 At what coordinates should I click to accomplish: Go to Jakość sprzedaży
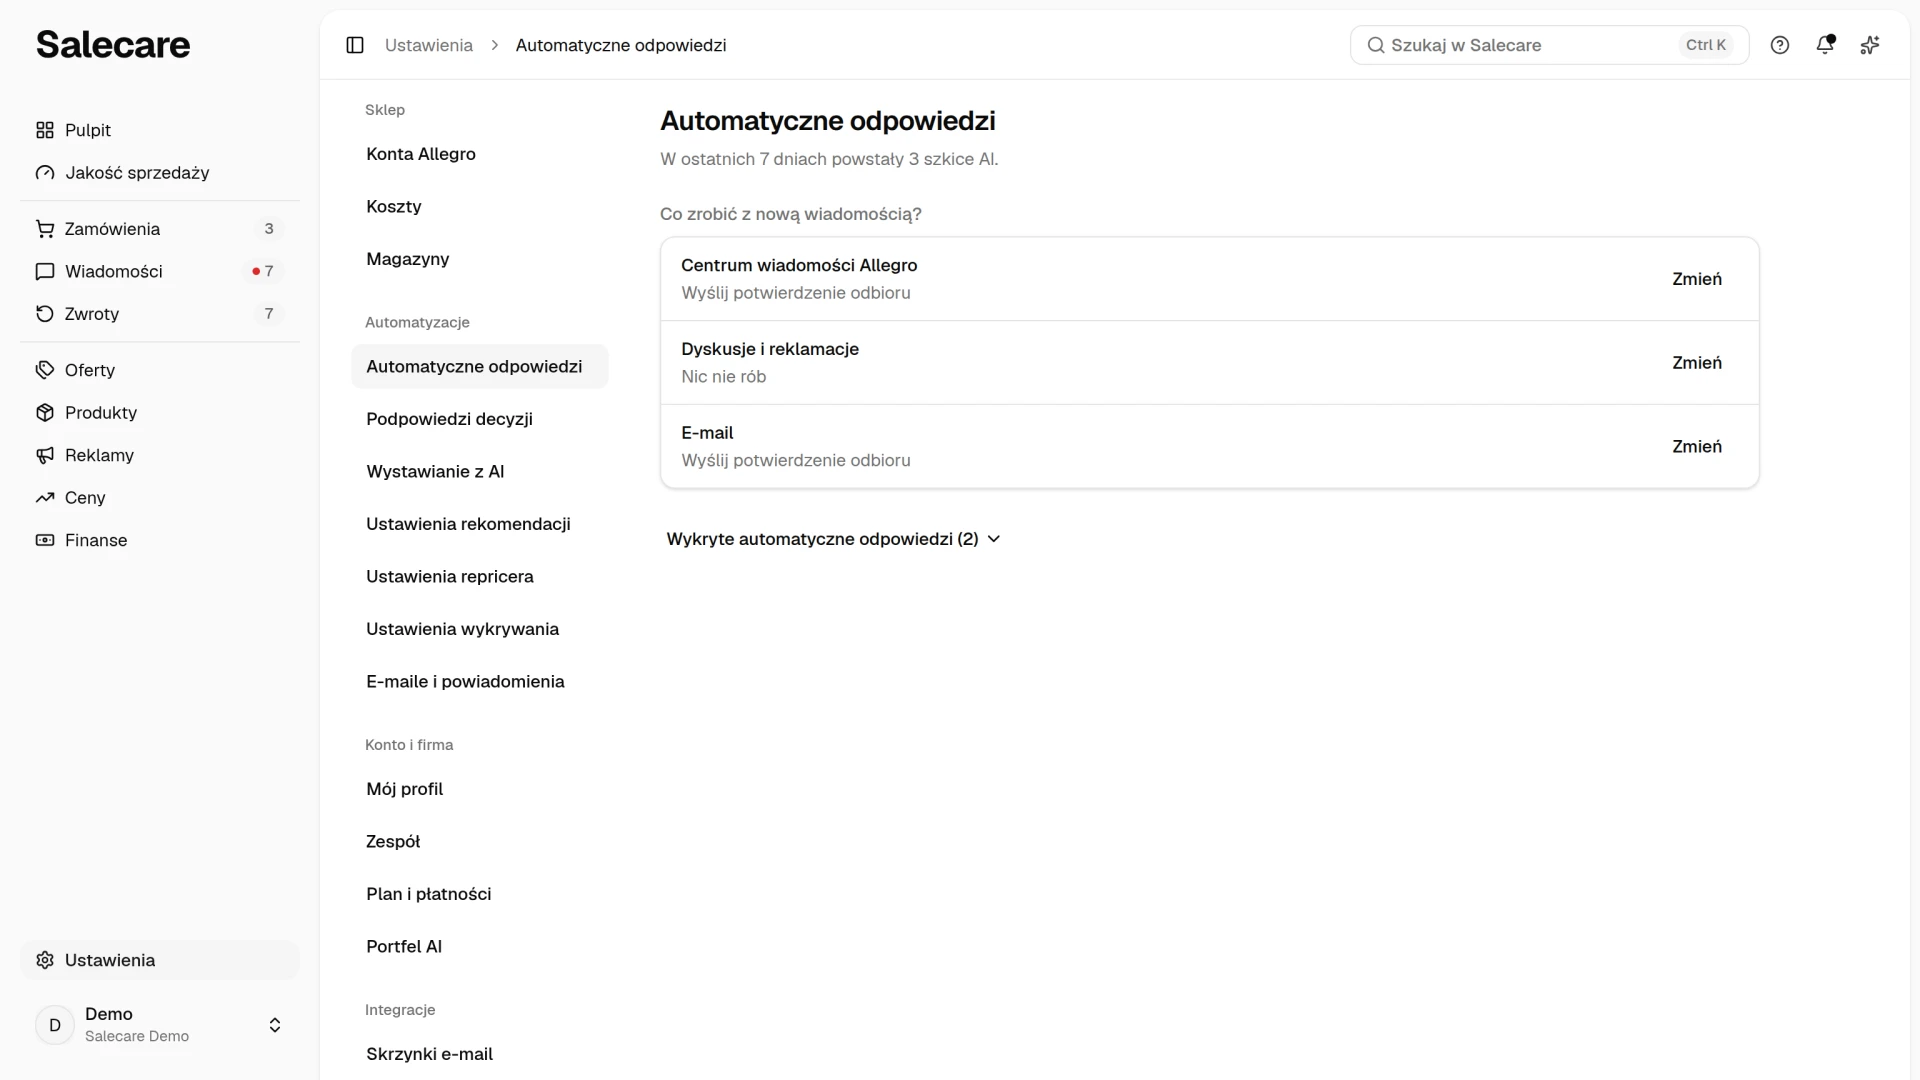(x=160, y=173)
